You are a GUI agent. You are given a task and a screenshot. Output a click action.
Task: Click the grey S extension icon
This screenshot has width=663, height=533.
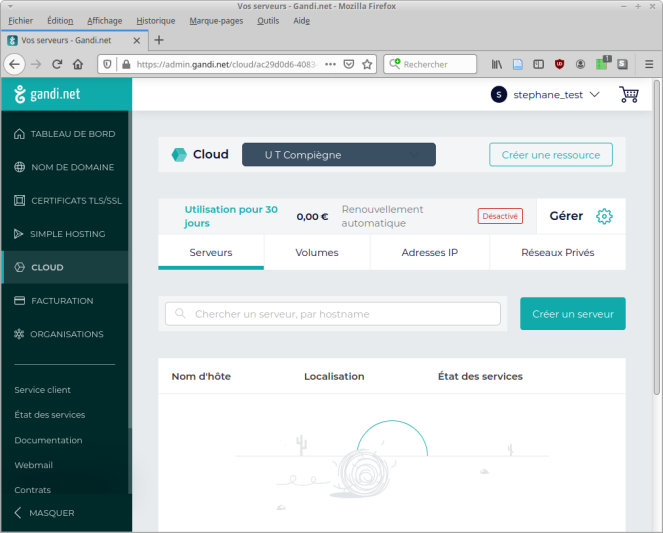tap(622, 64)
